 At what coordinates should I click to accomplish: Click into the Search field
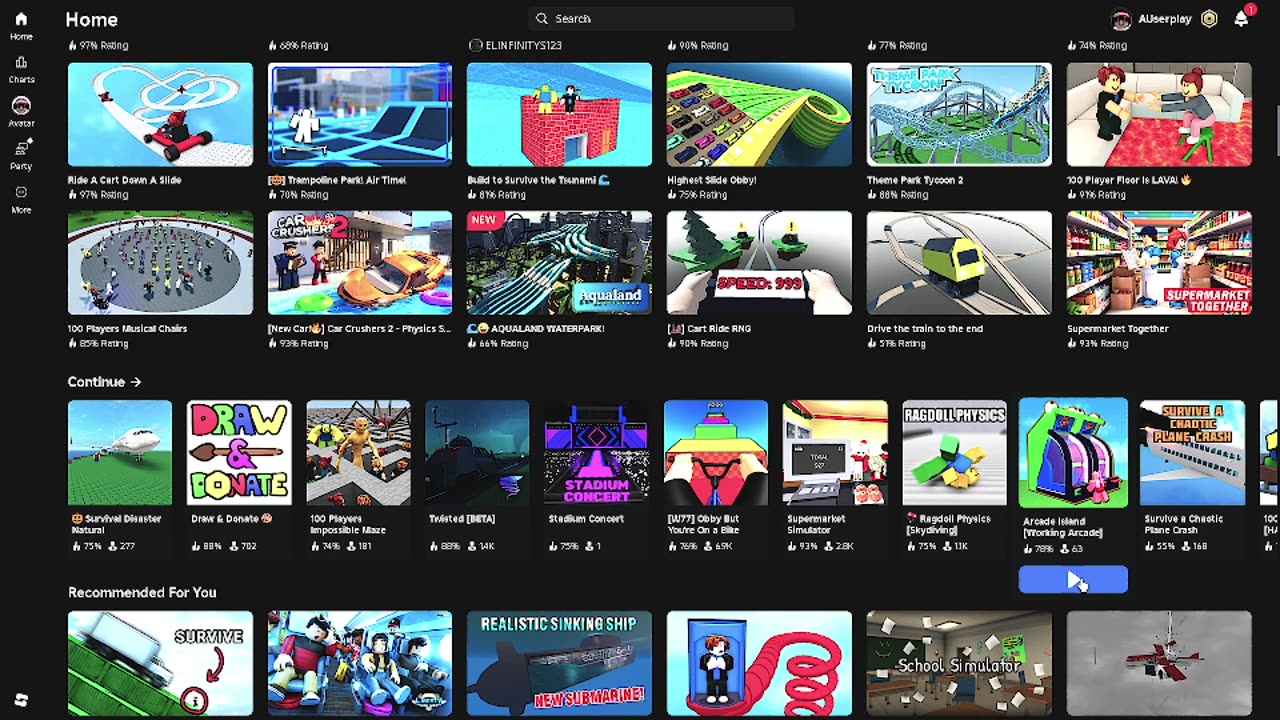[661, 18]
